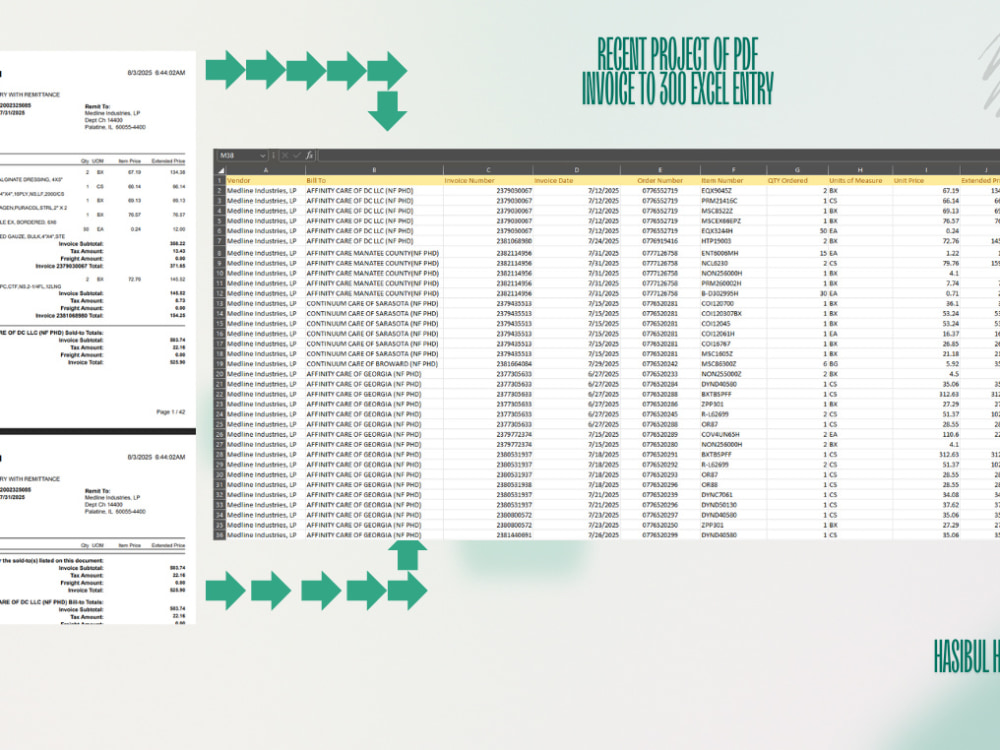Viewport: 1000px width, 750px height.
Task: Click invoice date cell '7/26/2025'
Action: (577, 535)
